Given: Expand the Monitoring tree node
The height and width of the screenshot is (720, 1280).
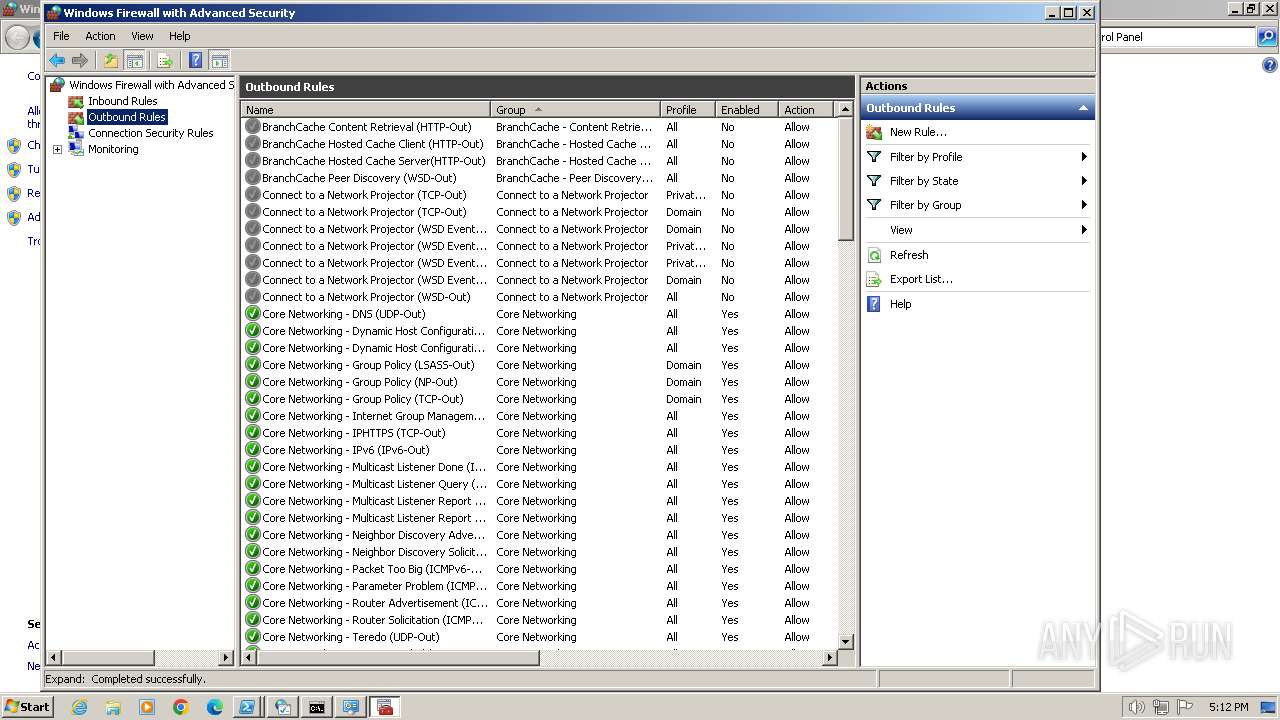Looking at the screenshot, I should pos(57,150).
